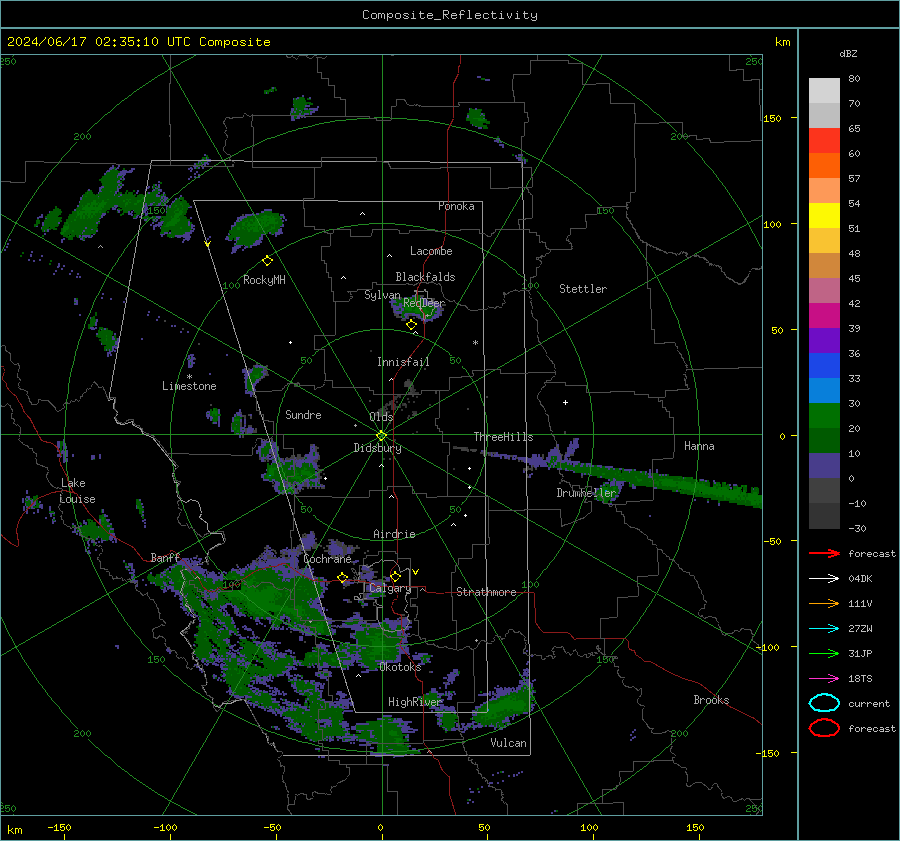Click the yellow diamond marker near RockyMH

click(x=267, y=261)
